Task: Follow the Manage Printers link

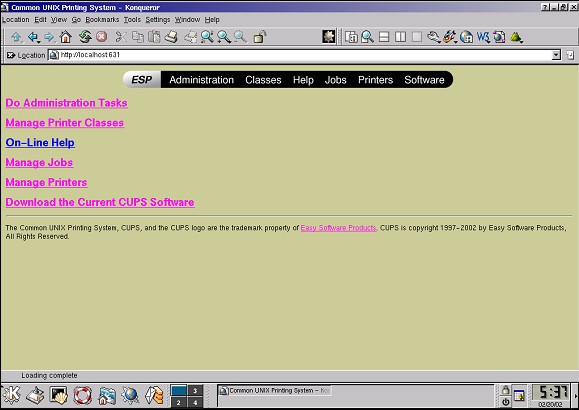Action: pos(46,182)
